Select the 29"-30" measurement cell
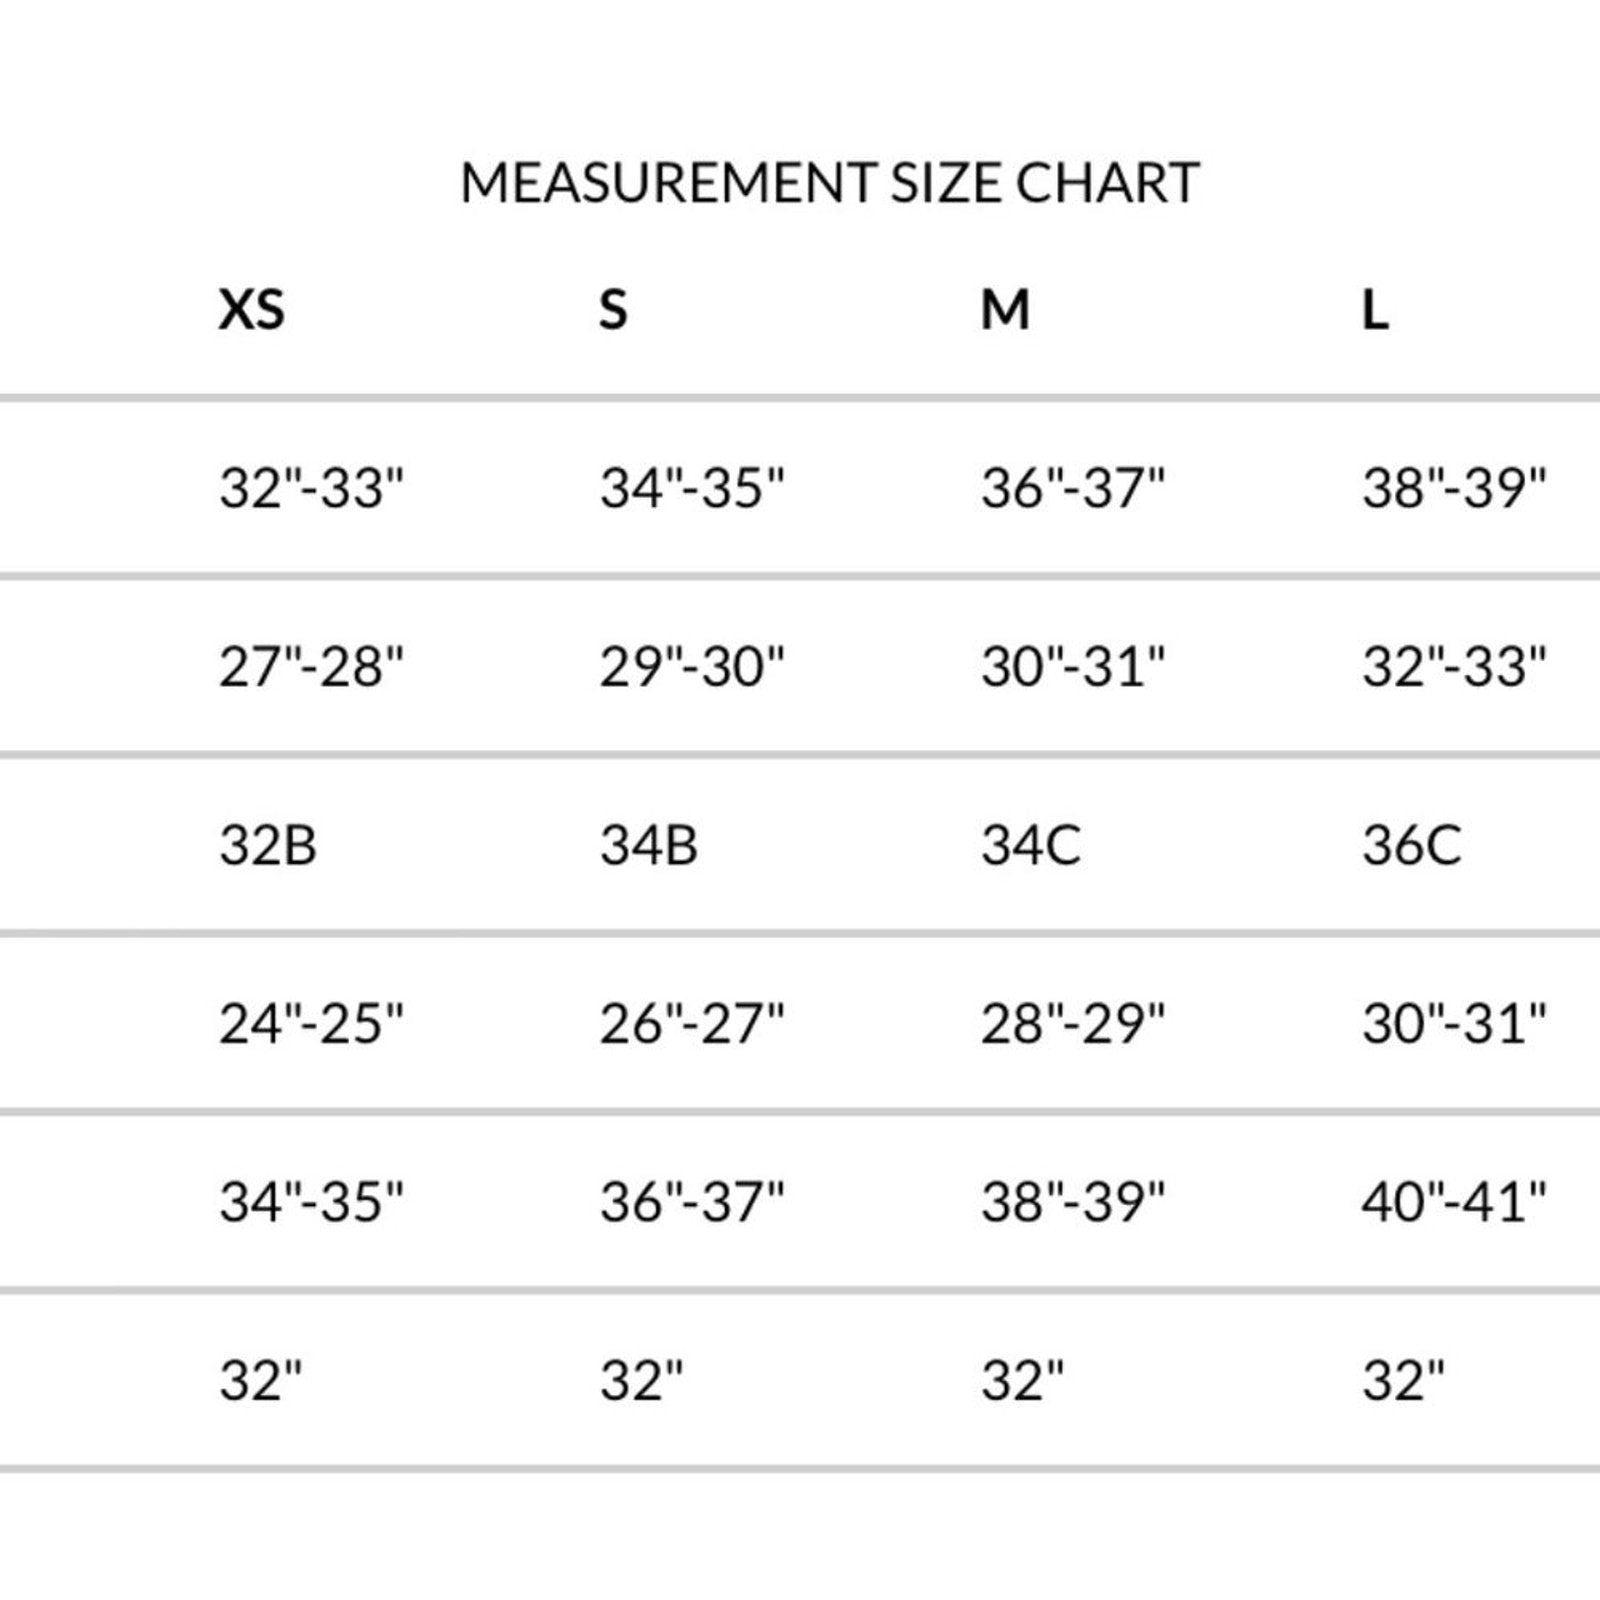 [692, 666]
